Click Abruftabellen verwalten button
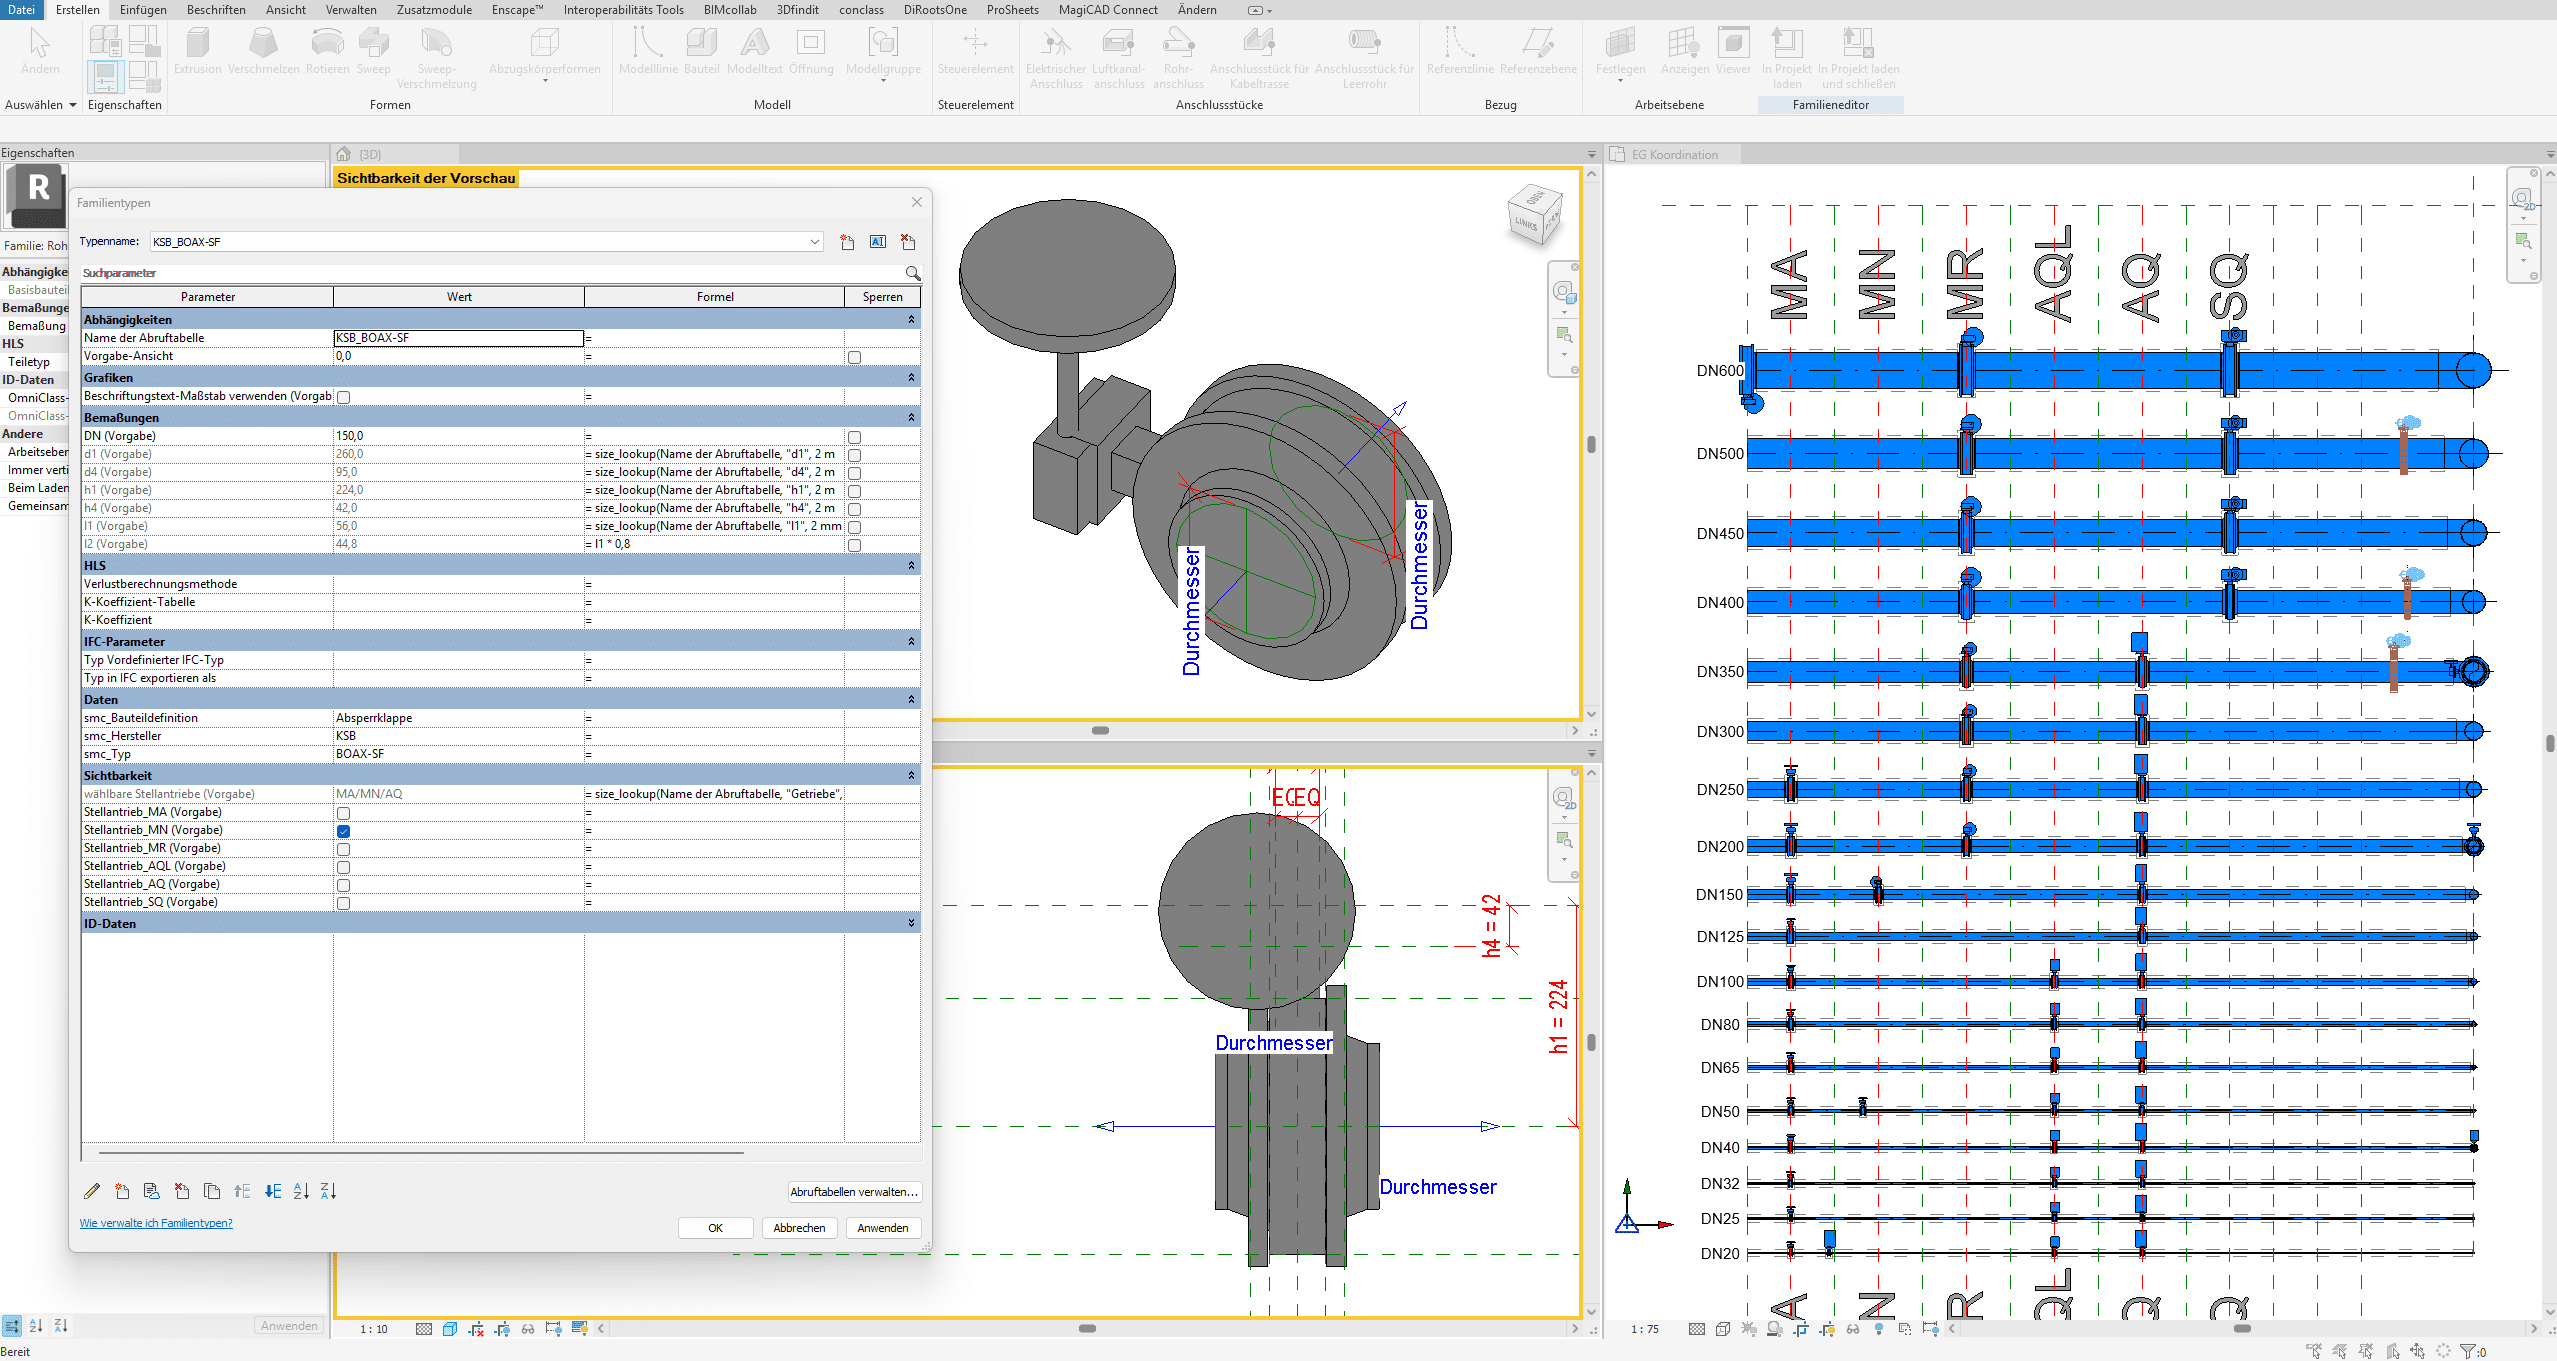2557x1361 pixels. click(854, 1192)
